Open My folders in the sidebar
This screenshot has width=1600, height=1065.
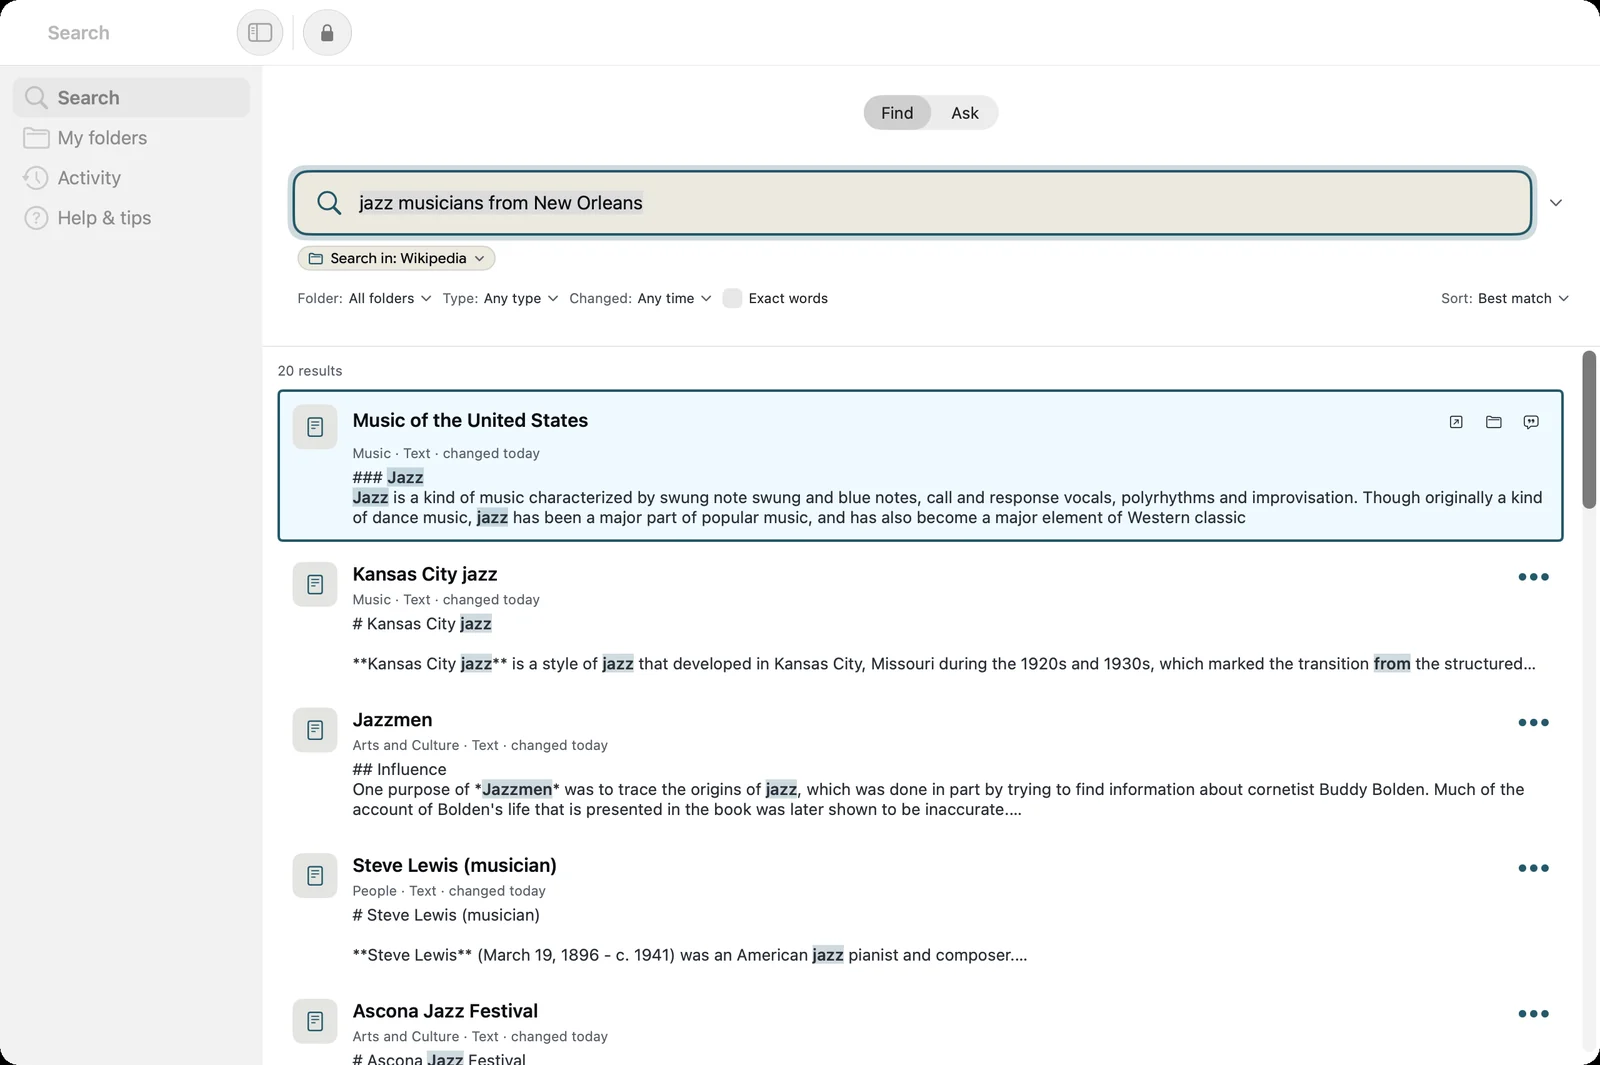[131, 138]
